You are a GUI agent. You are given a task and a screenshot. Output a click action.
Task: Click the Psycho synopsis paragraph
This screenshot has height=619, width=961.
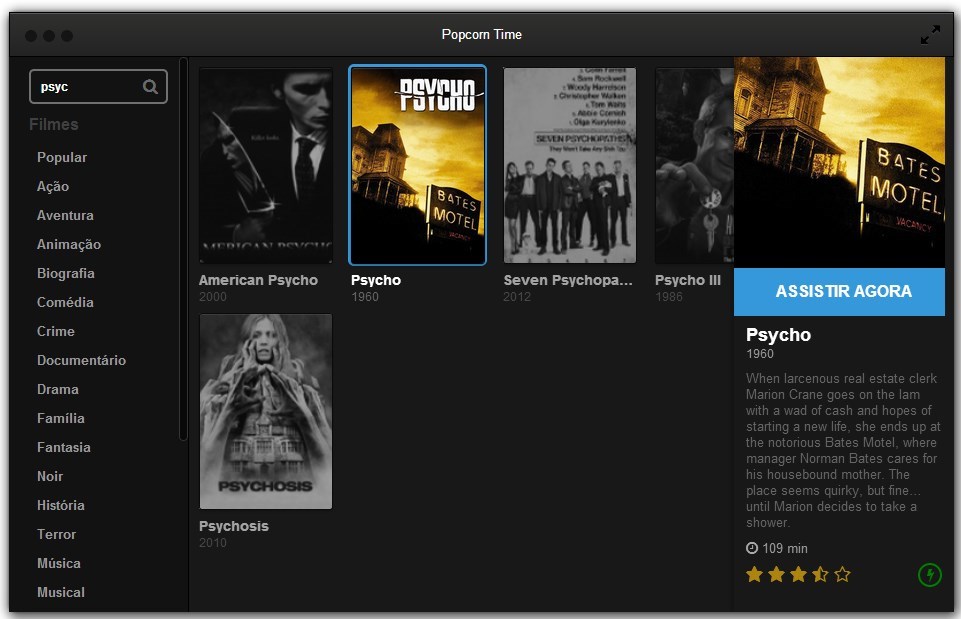coord(843,450)
